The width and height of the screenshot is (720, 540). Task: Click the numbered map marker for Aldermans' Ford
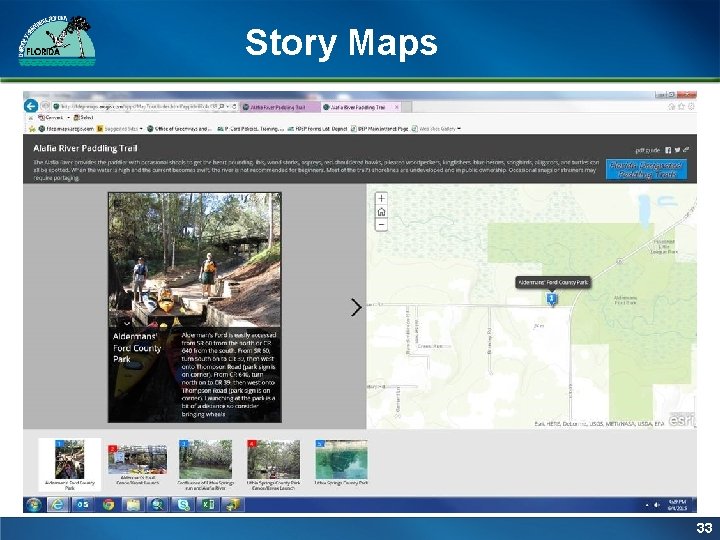point(552,299)
